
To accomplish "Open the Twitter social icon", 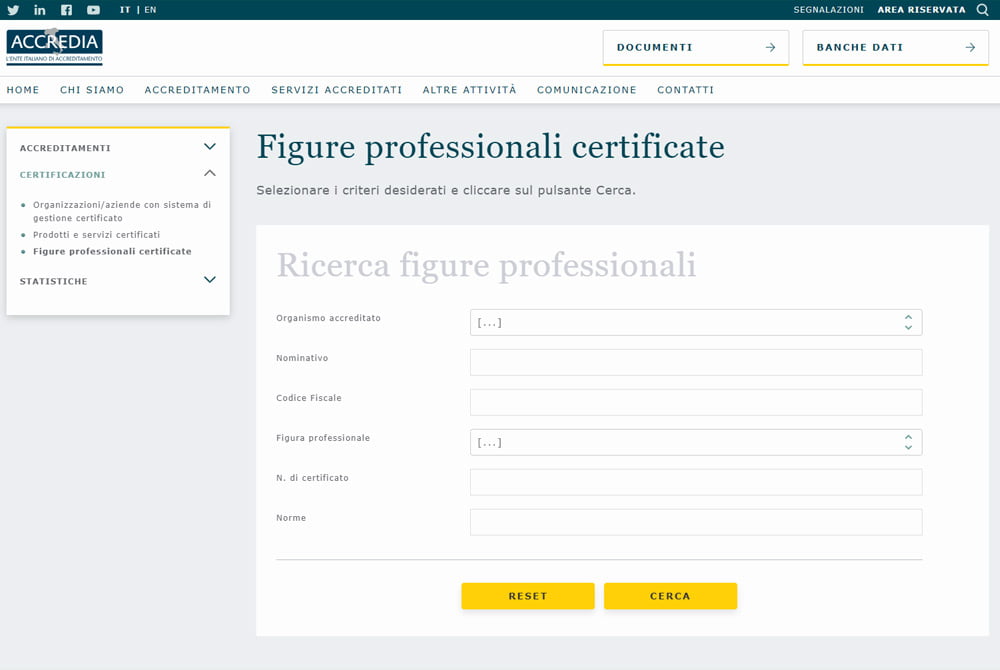I will click(x=13, y=10).
